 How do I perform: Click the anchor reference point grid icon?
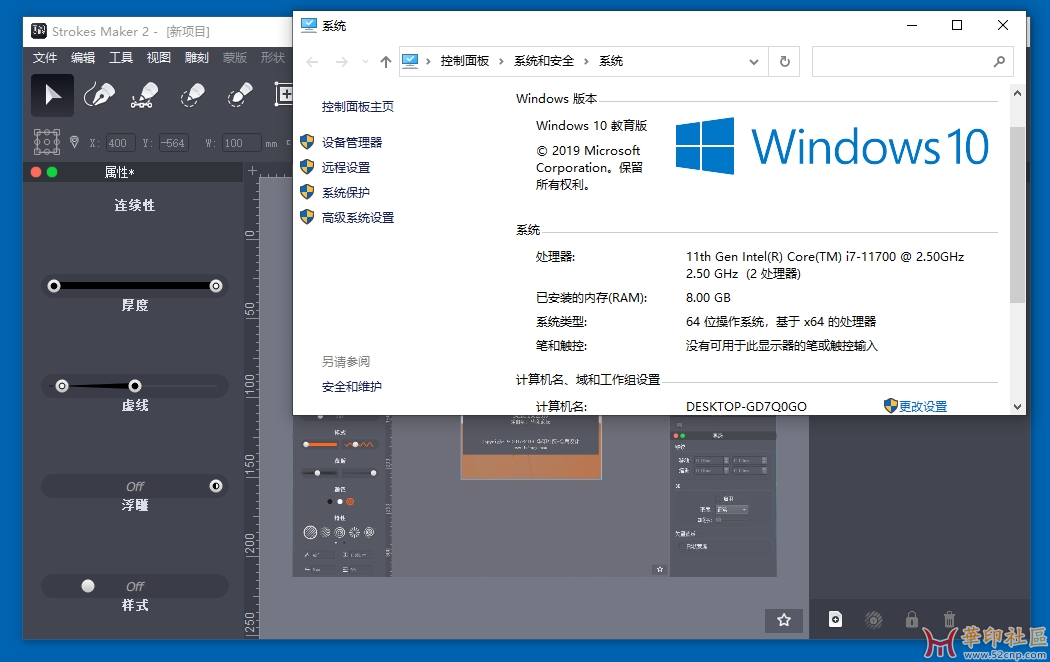[x=47, y=143]
